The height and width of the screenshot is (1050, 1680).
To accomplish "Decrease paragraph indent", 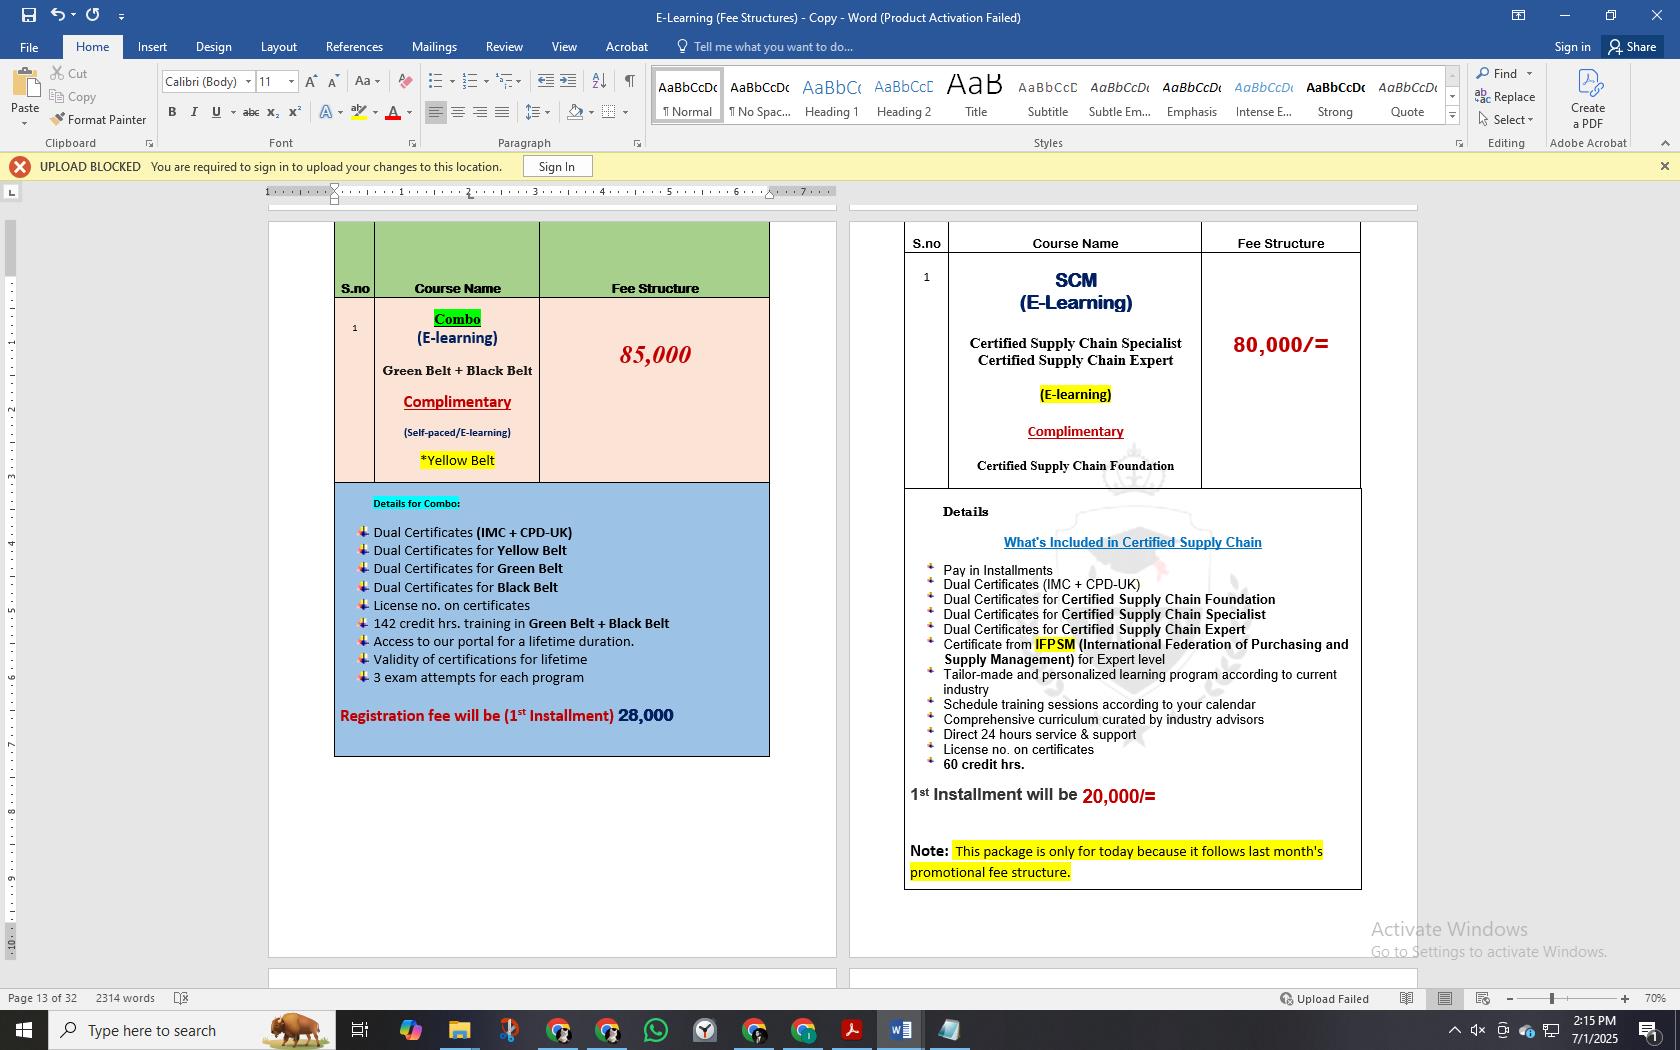I will (x=545, y=81).
